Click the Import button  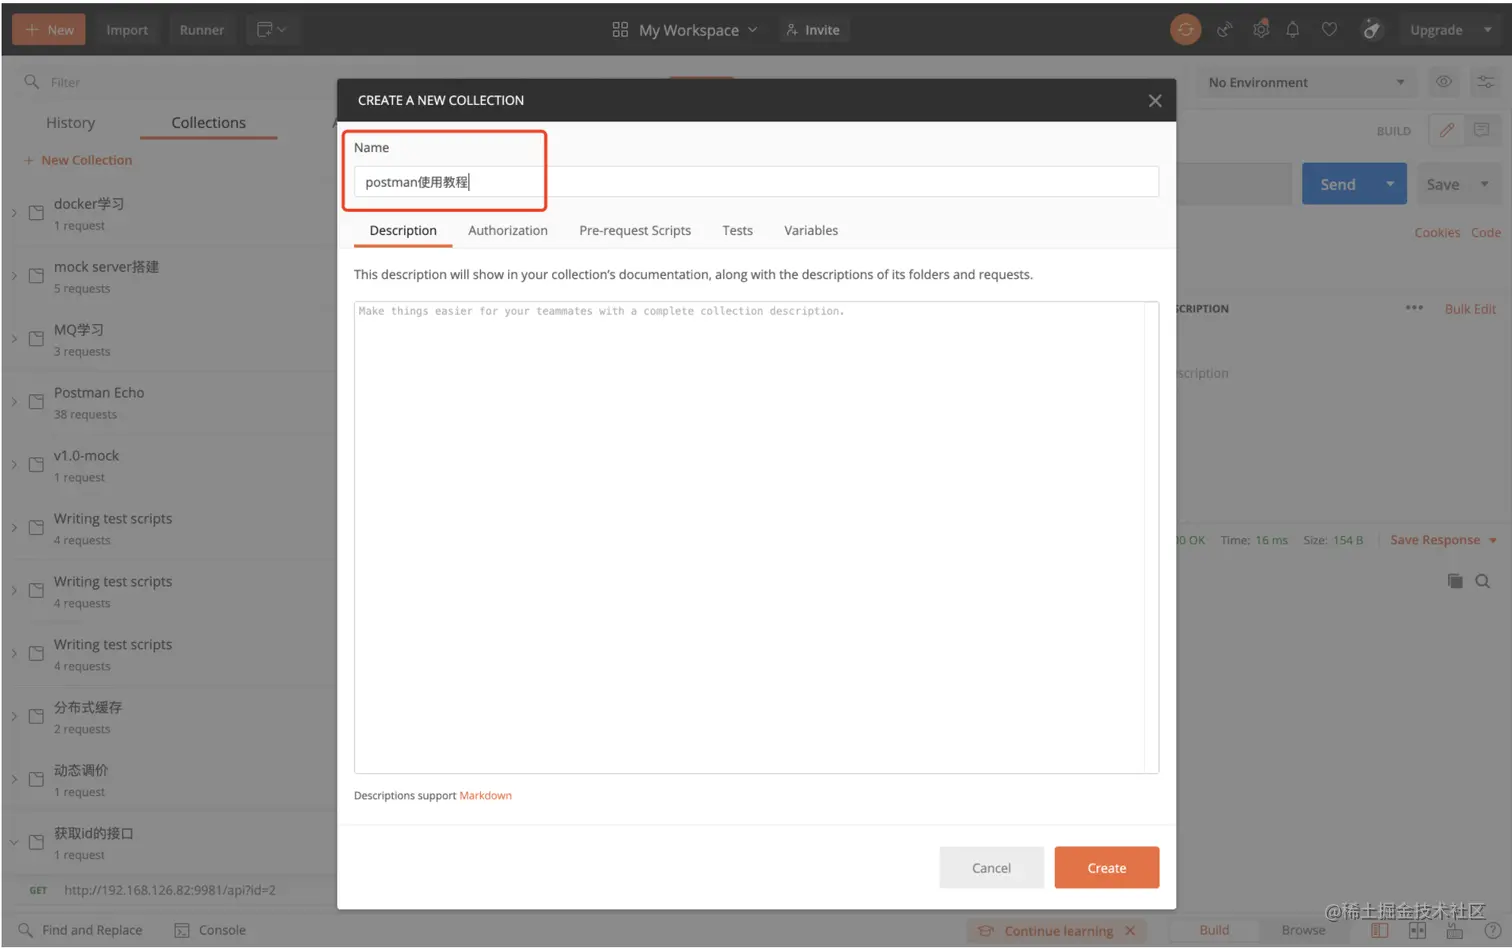pyautogui.click(x=127, y=30)
